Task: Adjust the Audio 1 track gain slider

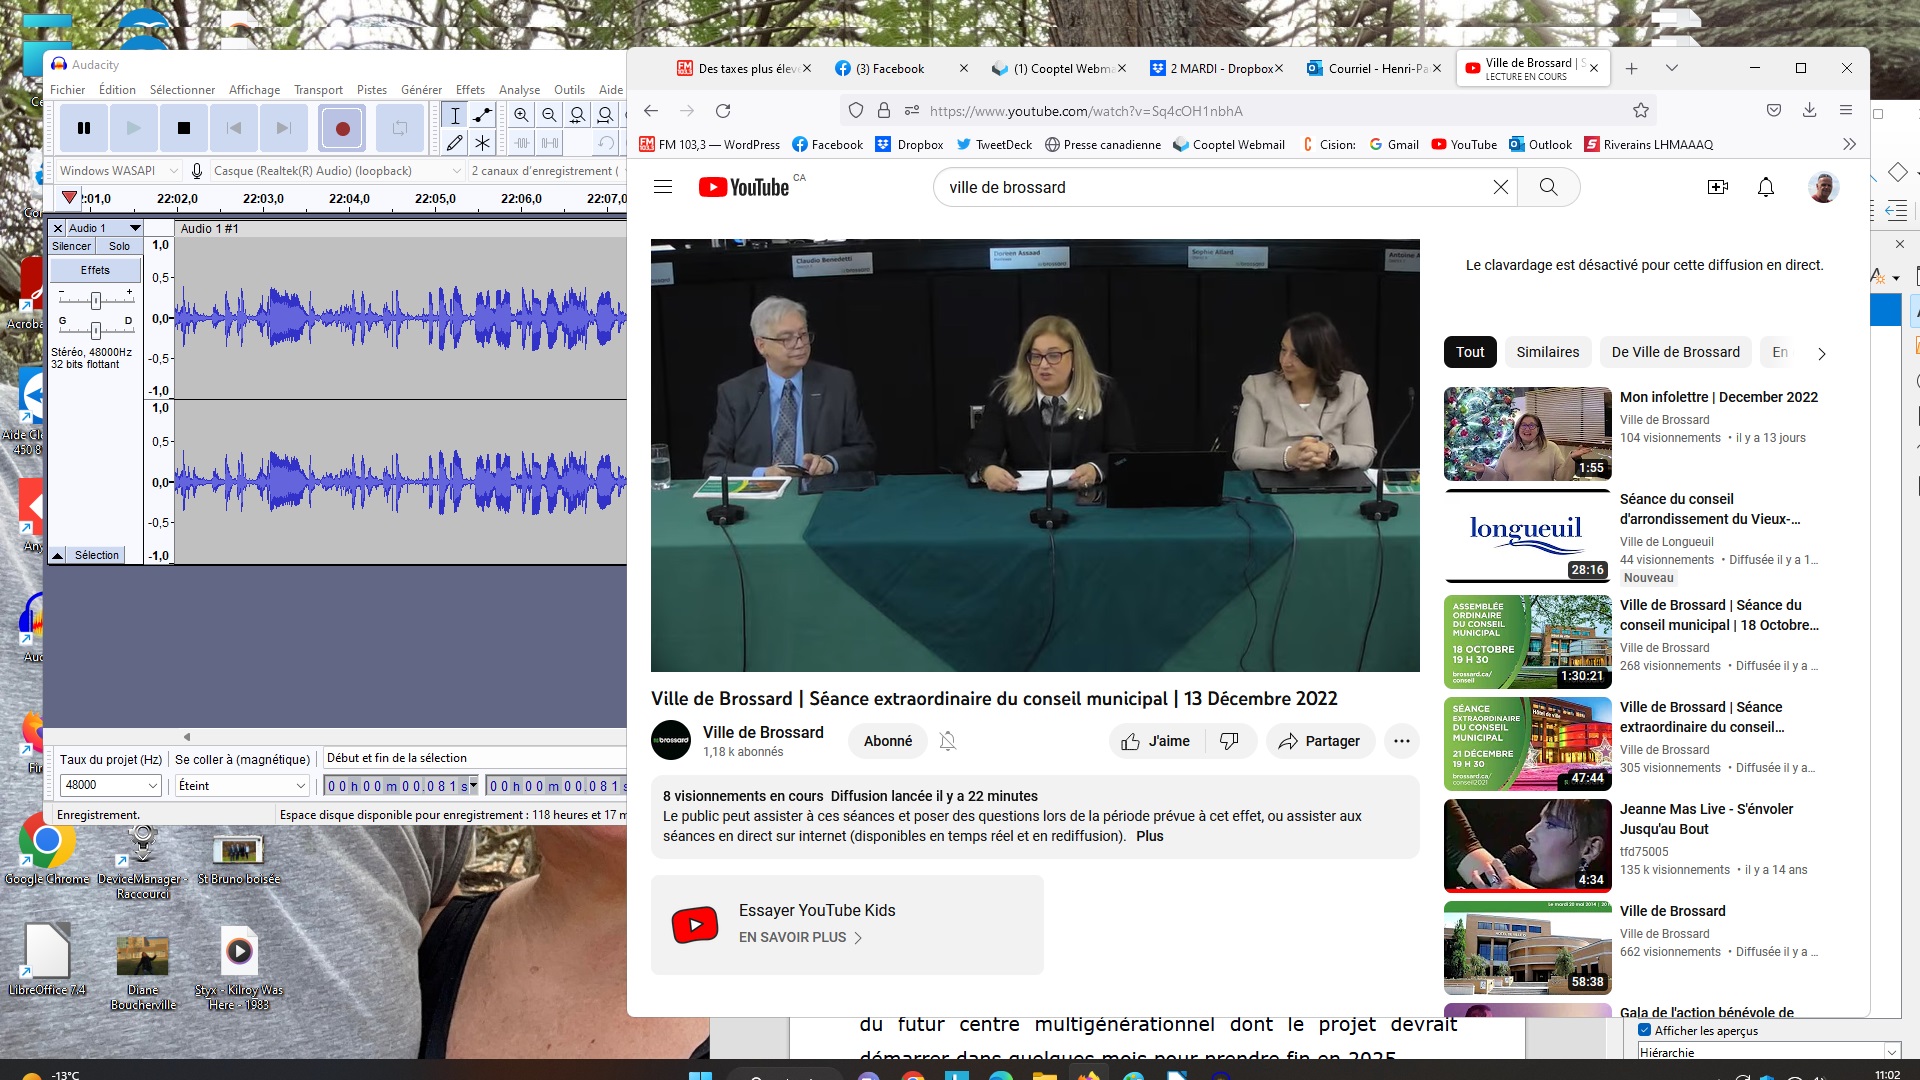Action: pos(96,300)
